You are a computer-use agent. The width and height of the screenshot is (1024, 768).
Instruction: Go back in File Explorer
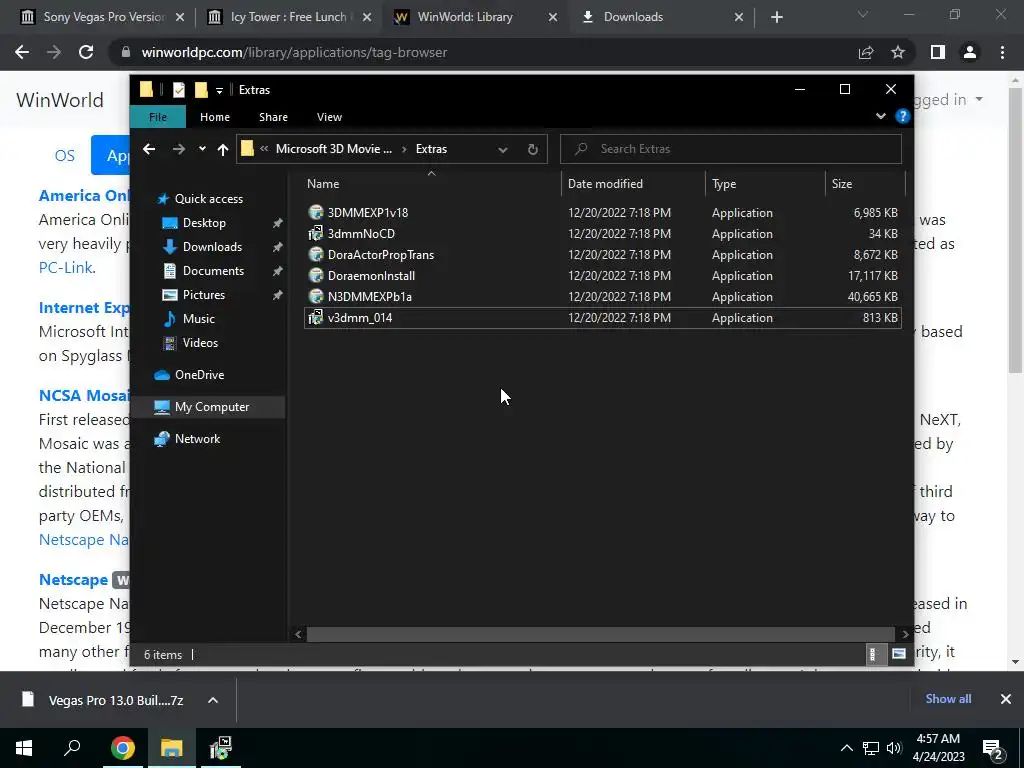pos(149,149)
